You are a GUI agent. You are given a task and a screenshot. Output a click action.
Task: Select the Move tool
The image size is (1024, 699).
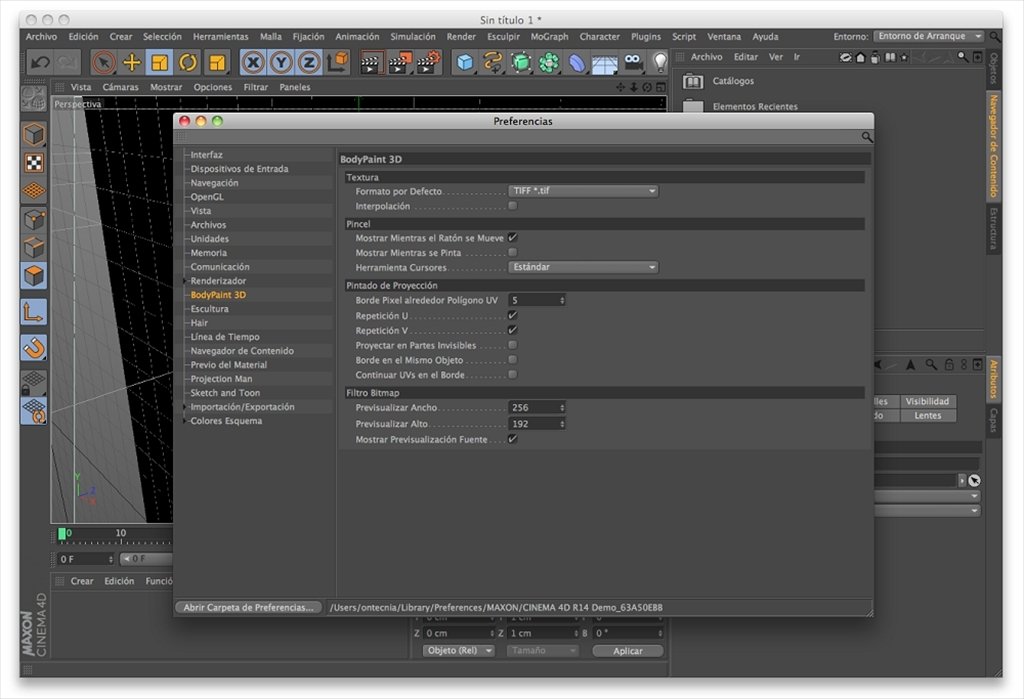click(x=132, y=63)
